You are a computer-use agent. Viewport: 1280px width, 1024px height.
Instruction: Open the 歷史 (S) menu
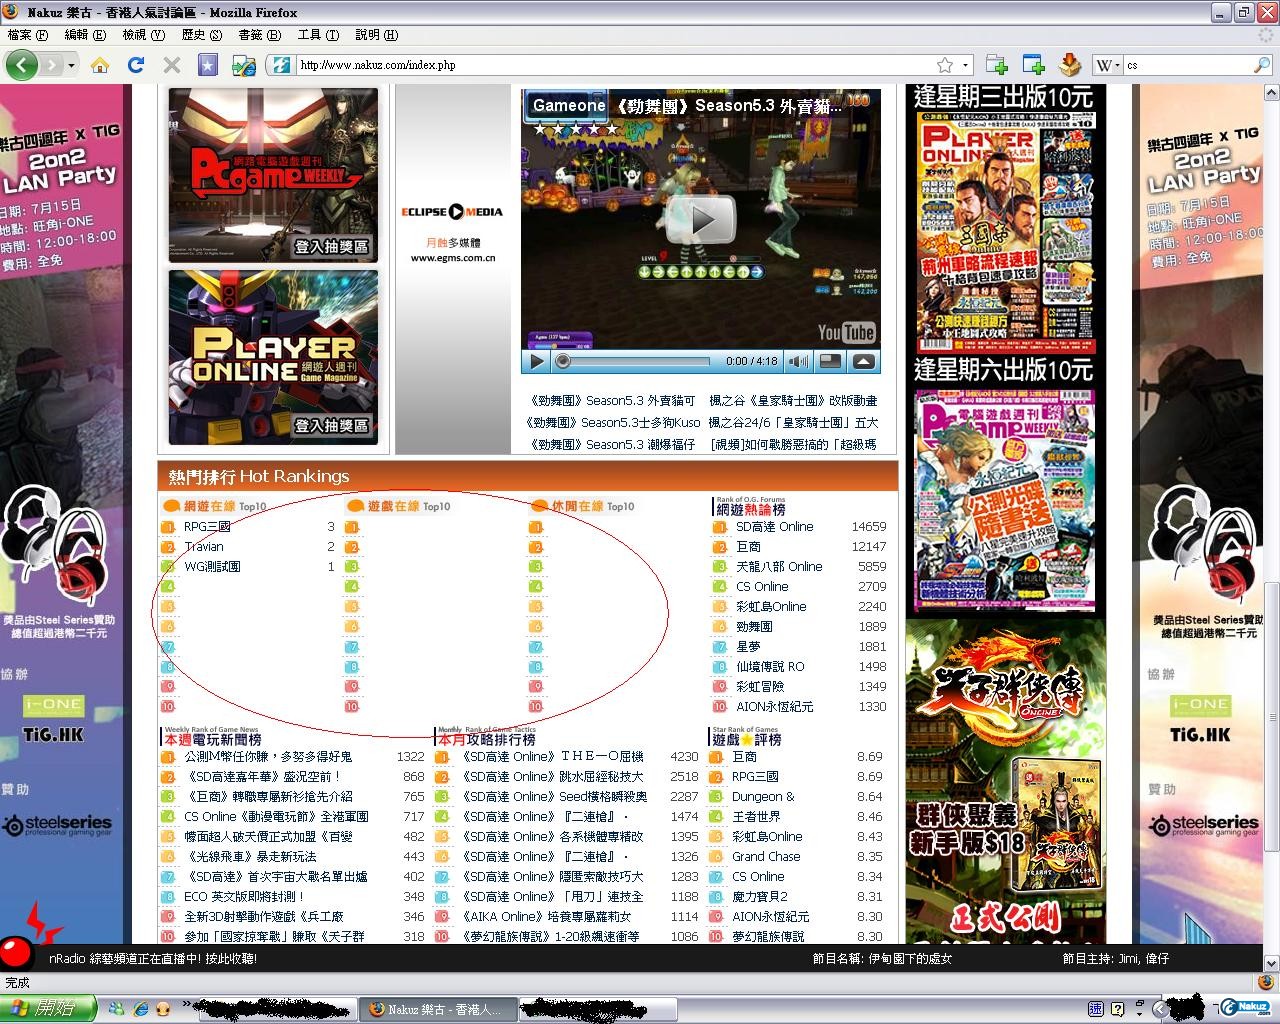[x=201, y=35]
